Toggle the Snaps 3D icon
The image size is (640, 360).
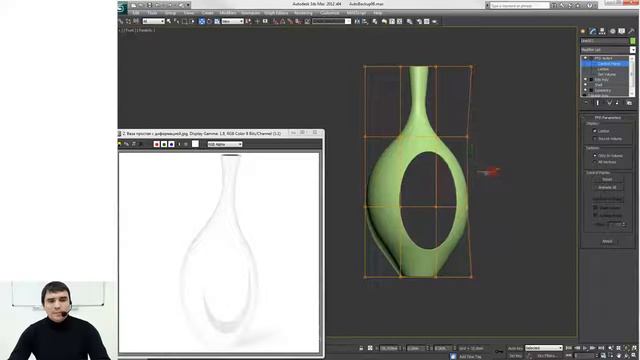coord(276,21)
